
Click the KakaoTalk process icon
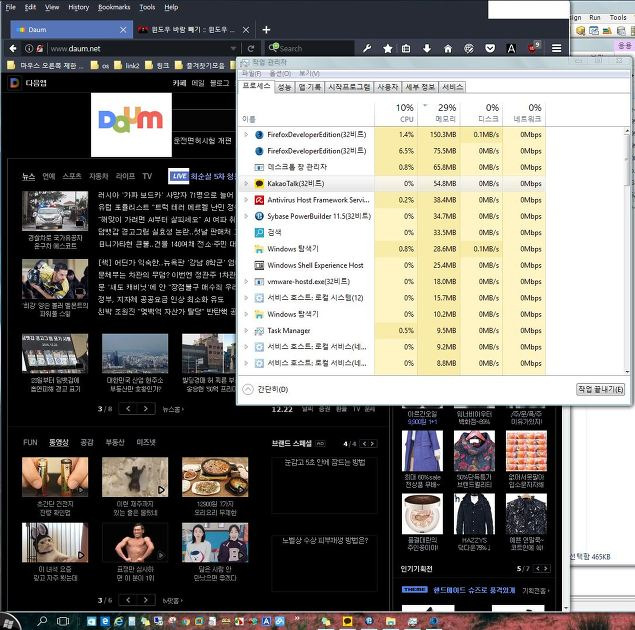[x=259, y=183]
